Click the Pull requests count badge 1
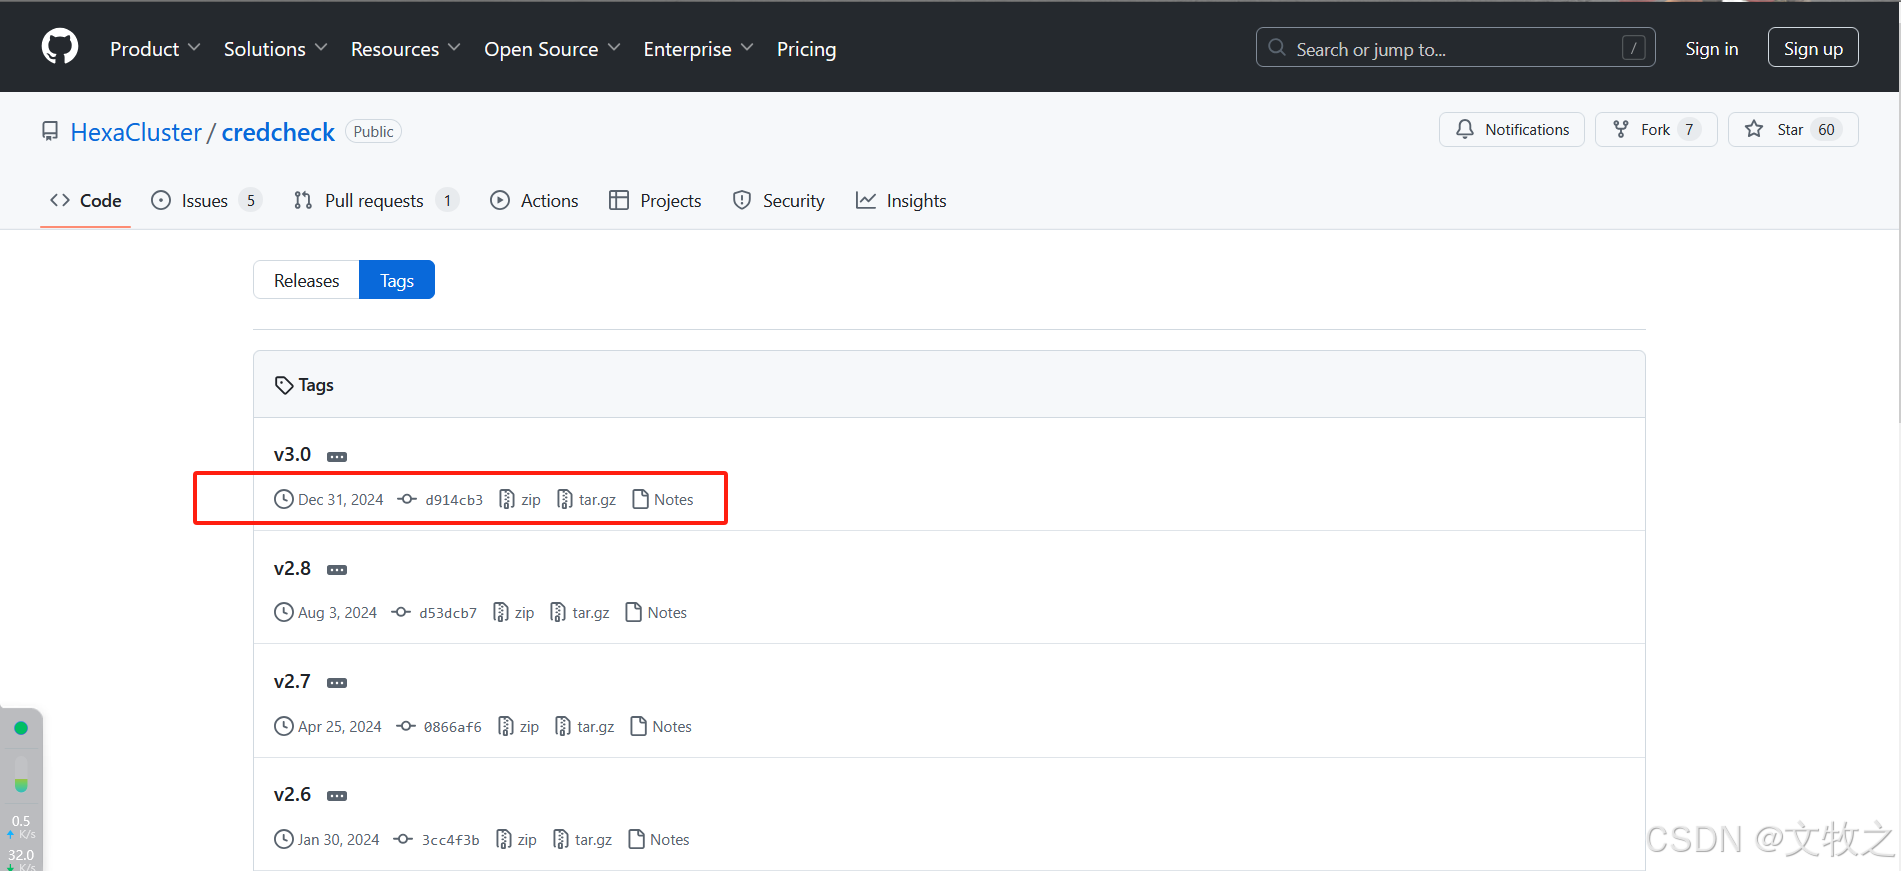This screenshot has width=1901, height=871. 447,201
